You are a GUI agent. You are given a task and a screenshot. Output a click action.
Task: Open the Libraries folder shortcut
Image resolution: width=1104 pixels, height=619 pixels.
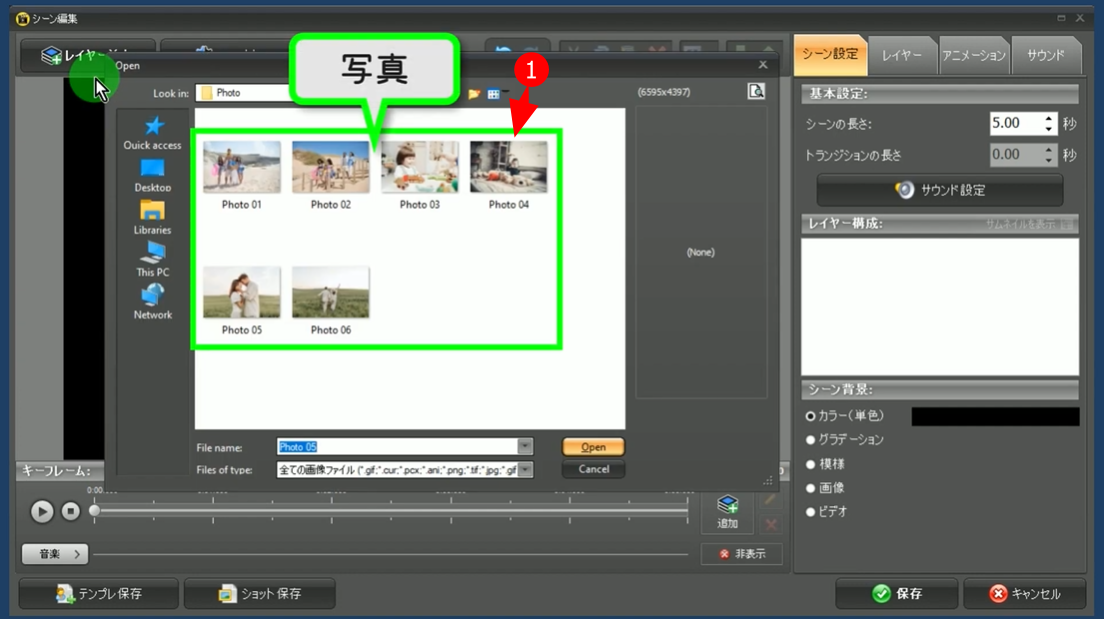152,211
